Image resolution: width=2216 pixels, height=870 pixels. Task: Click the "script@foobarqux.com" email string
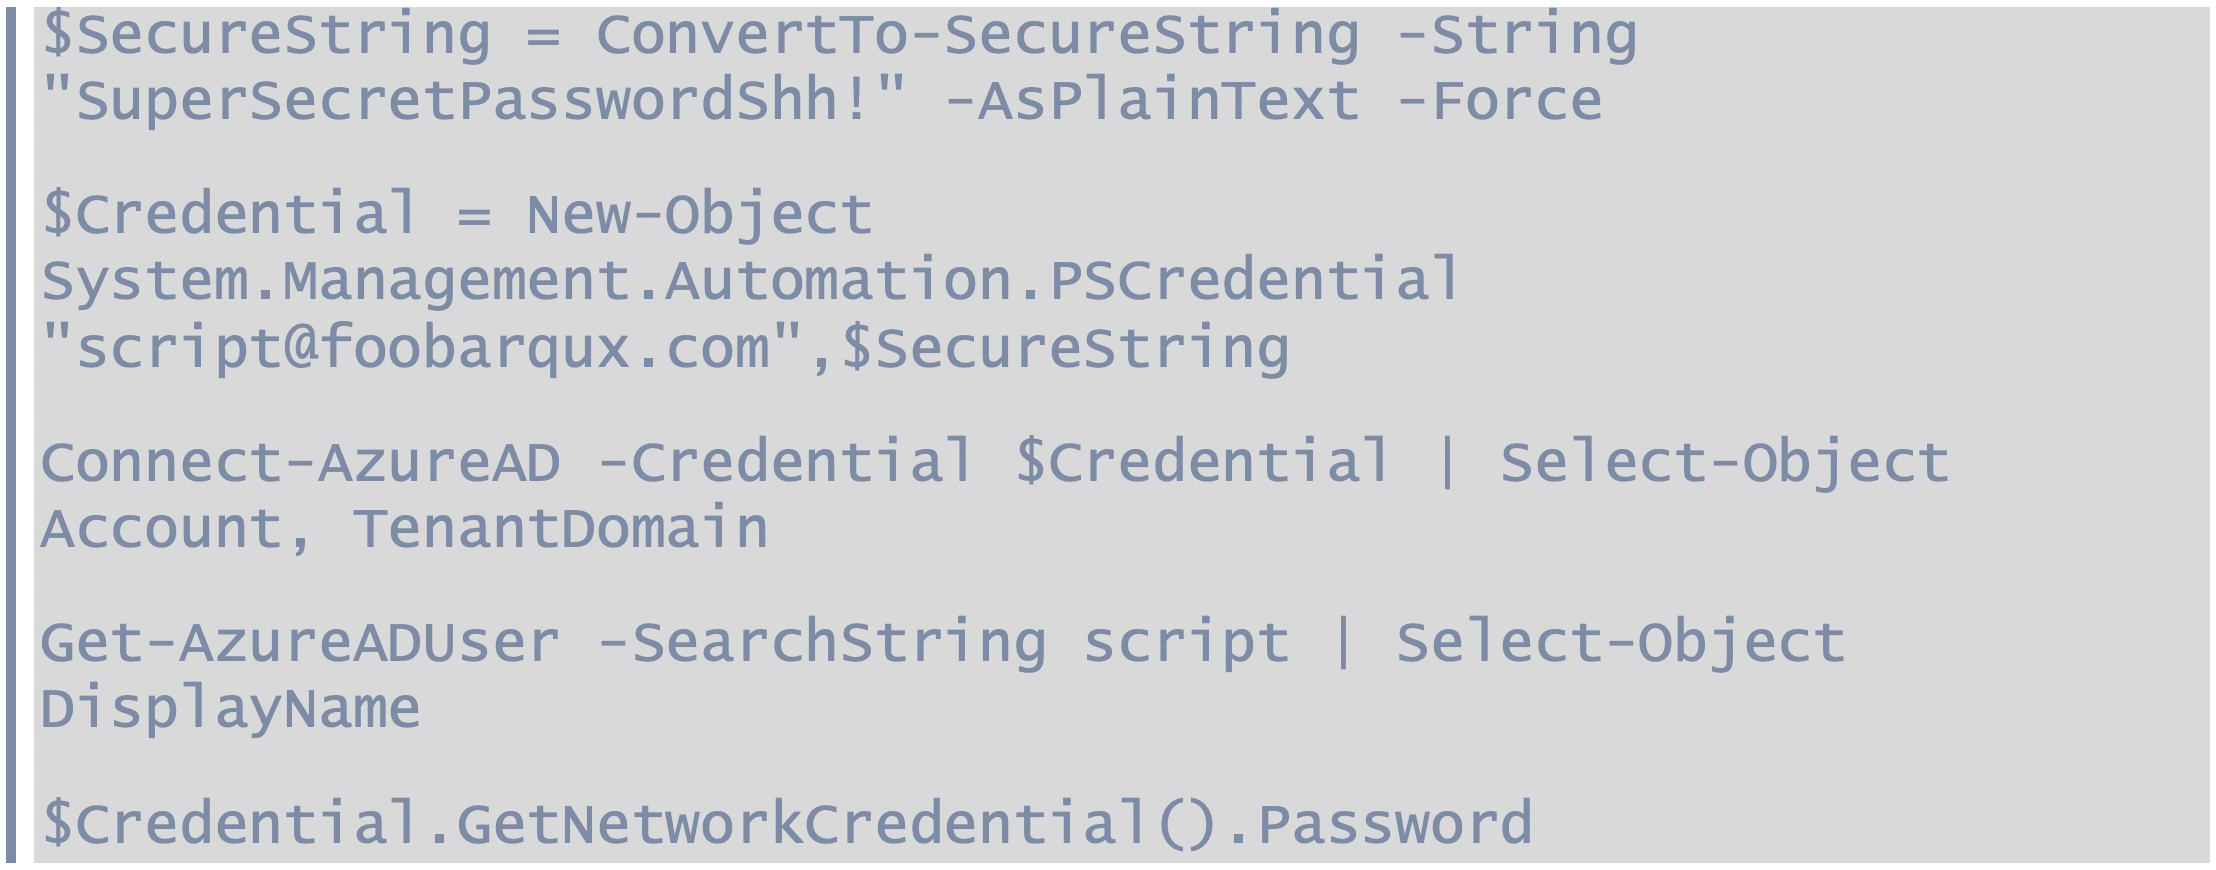422,347
